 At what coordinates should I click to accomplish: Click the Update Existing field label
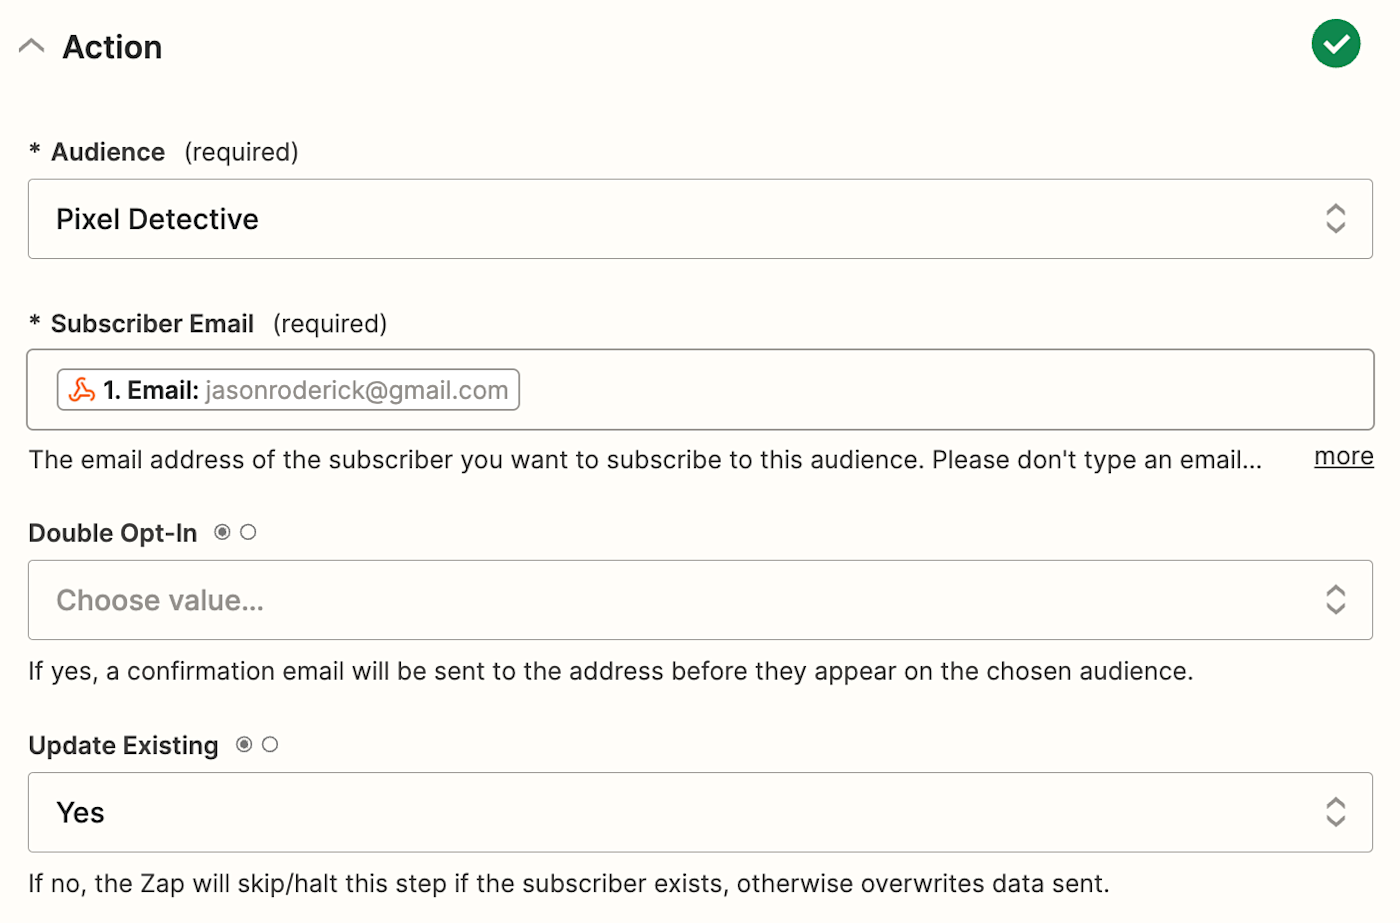click(123, 745)
